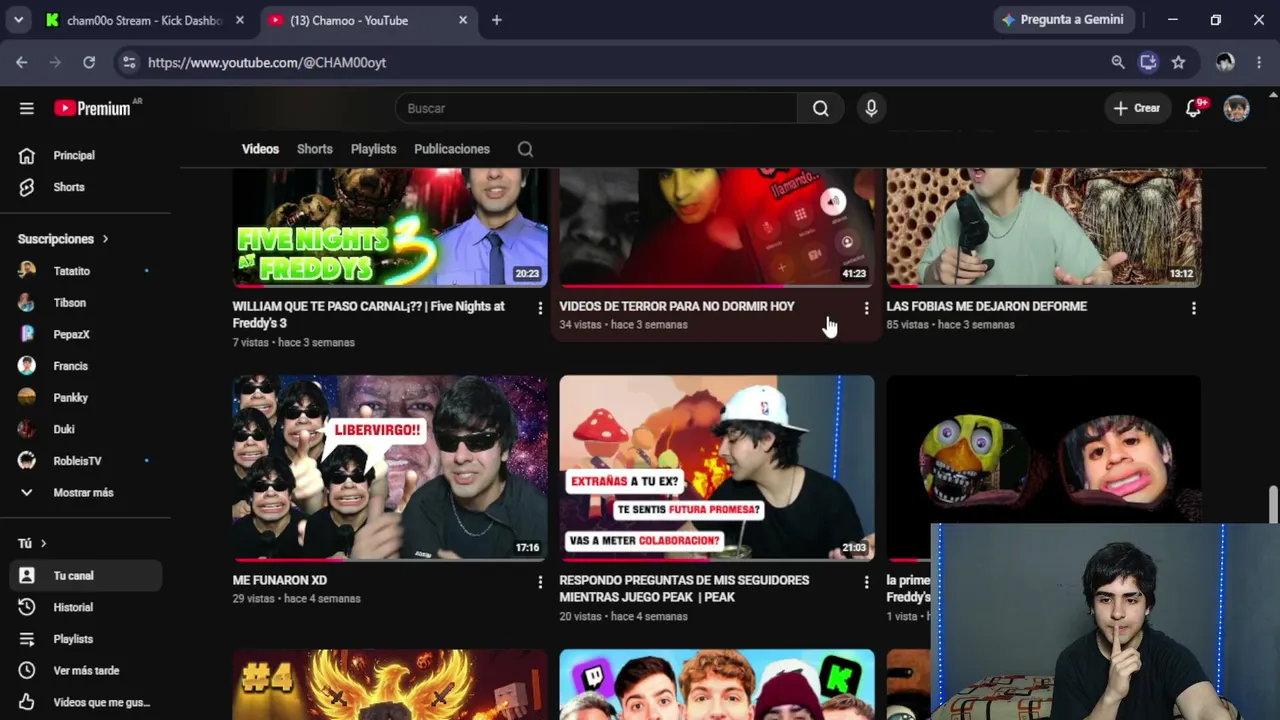The width and height of the screenshot is (1280, 720).
Task: Open the LAS FOBIAS ME DEJARON DEFORME thumbnail
Action: tap(1044, 227)
